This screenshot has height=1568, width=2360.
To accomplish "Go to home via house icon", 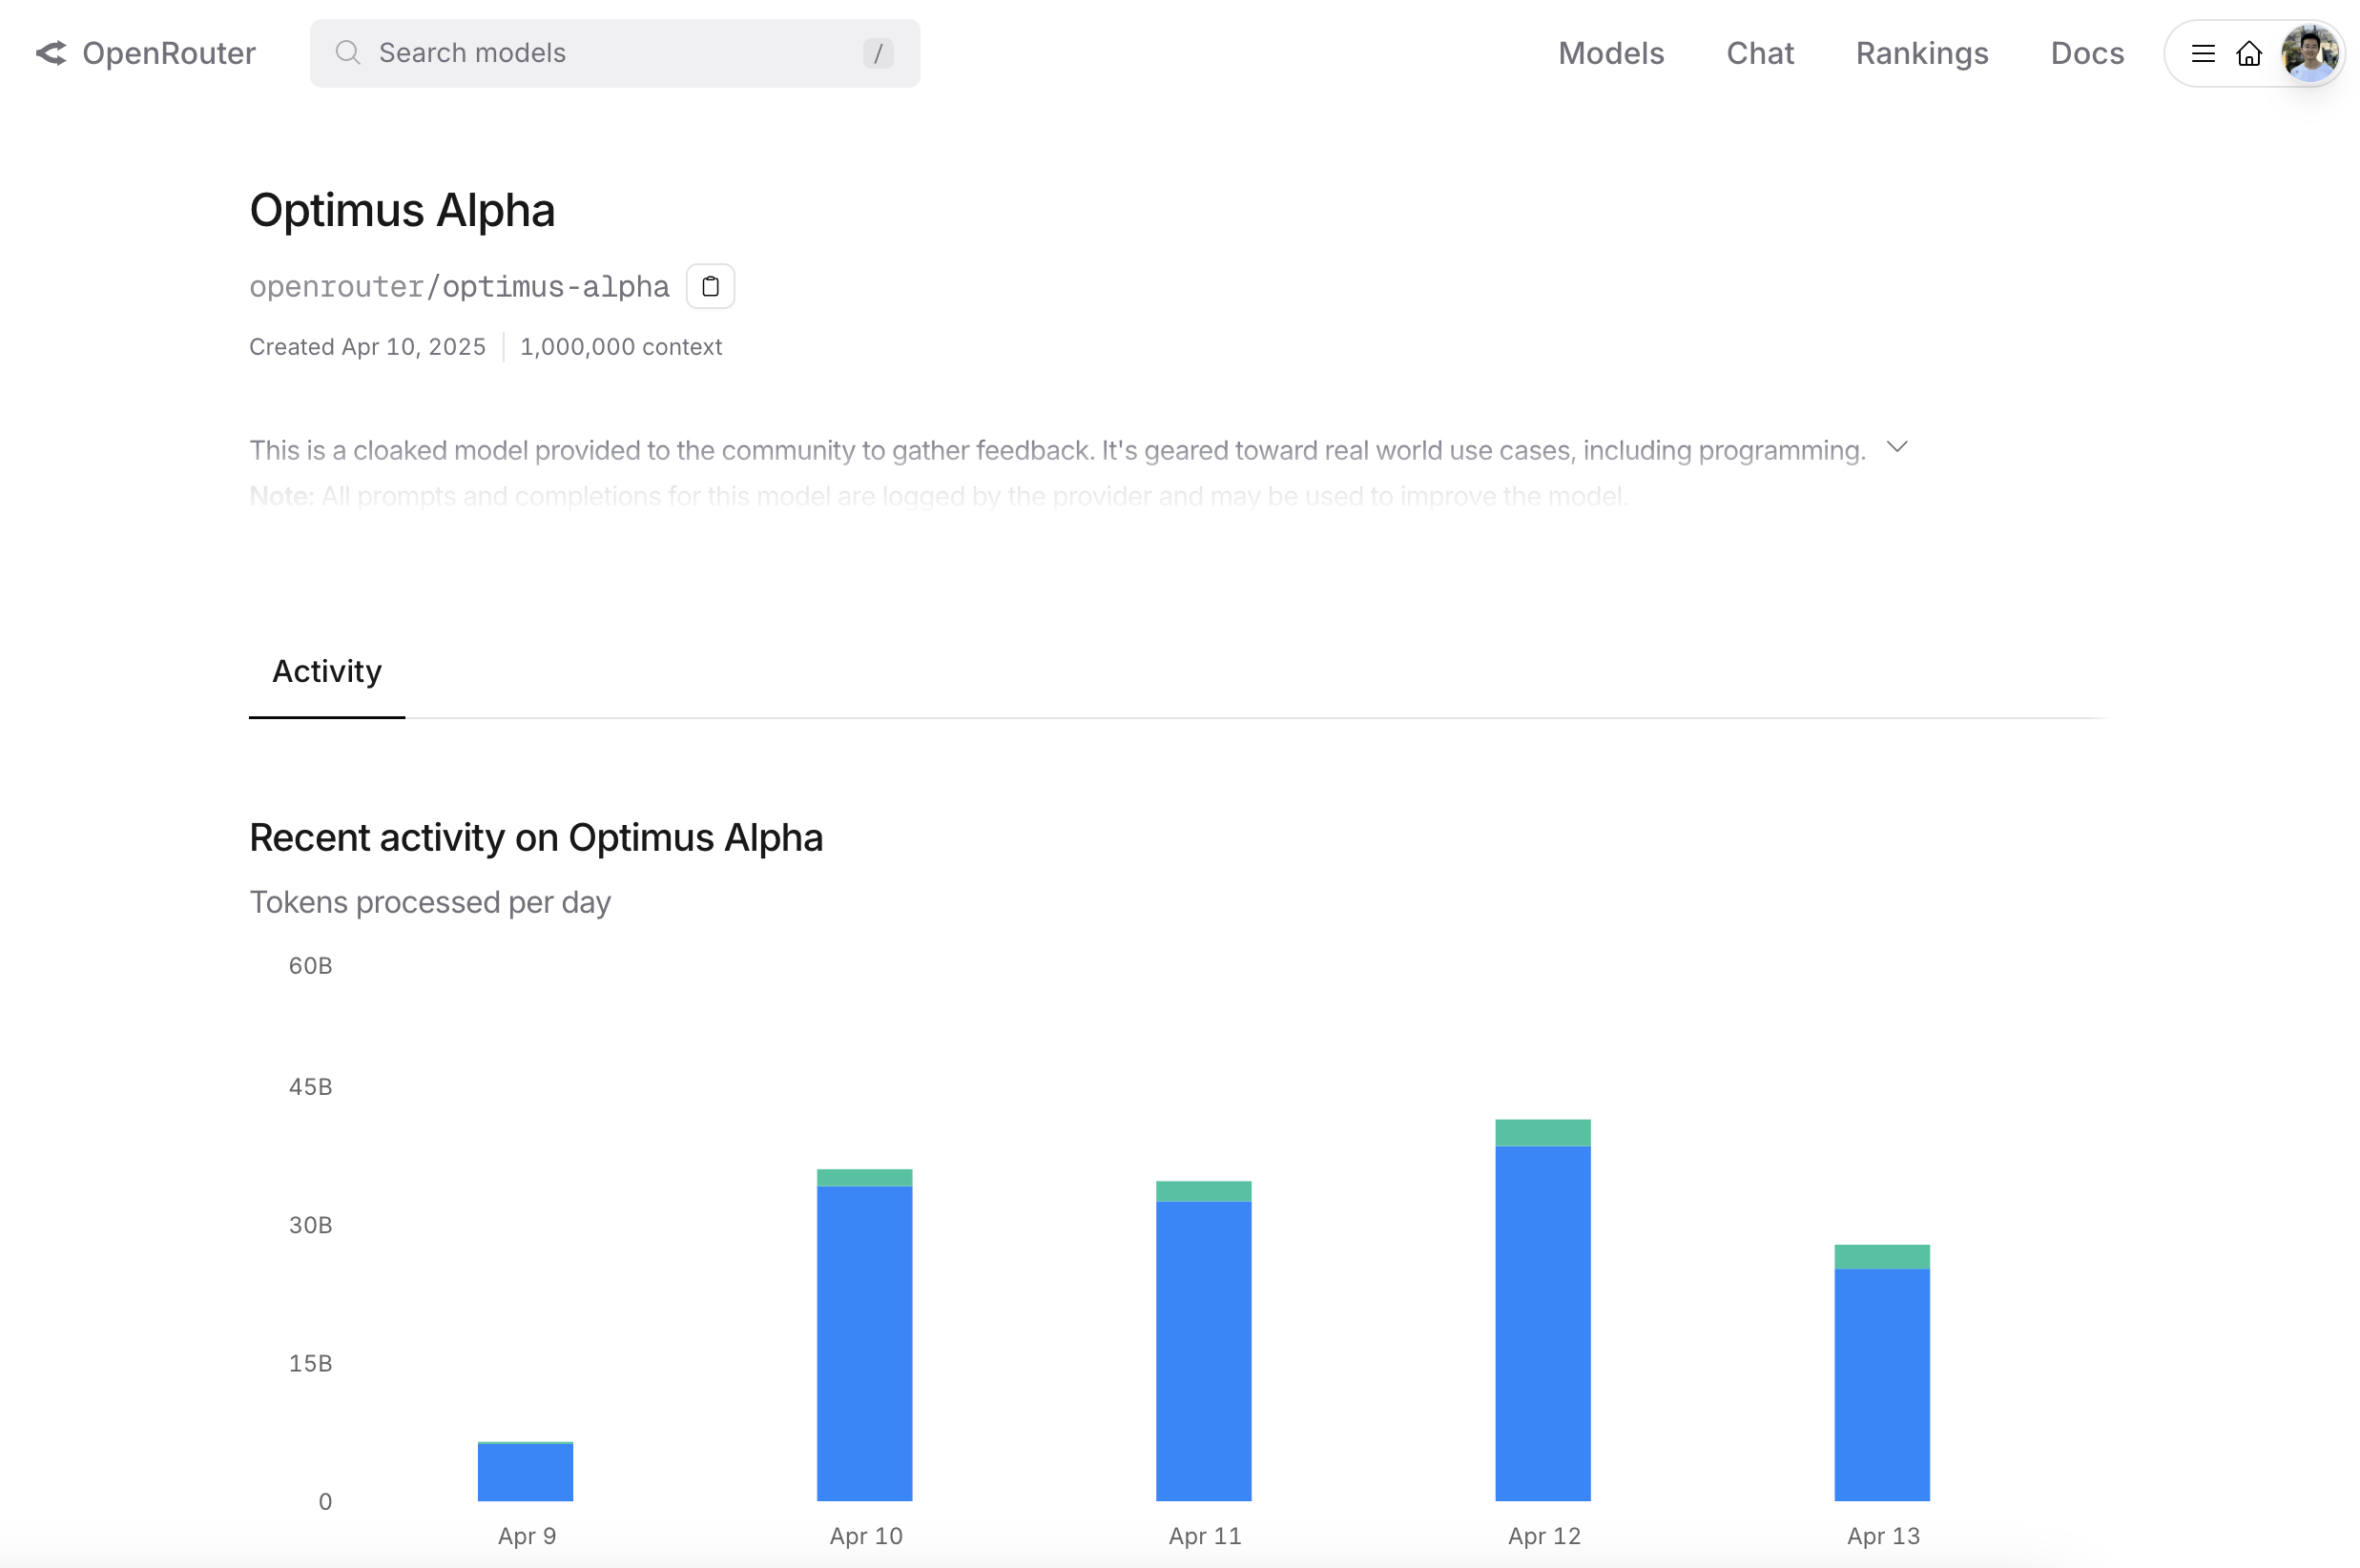I will 2248,53.
